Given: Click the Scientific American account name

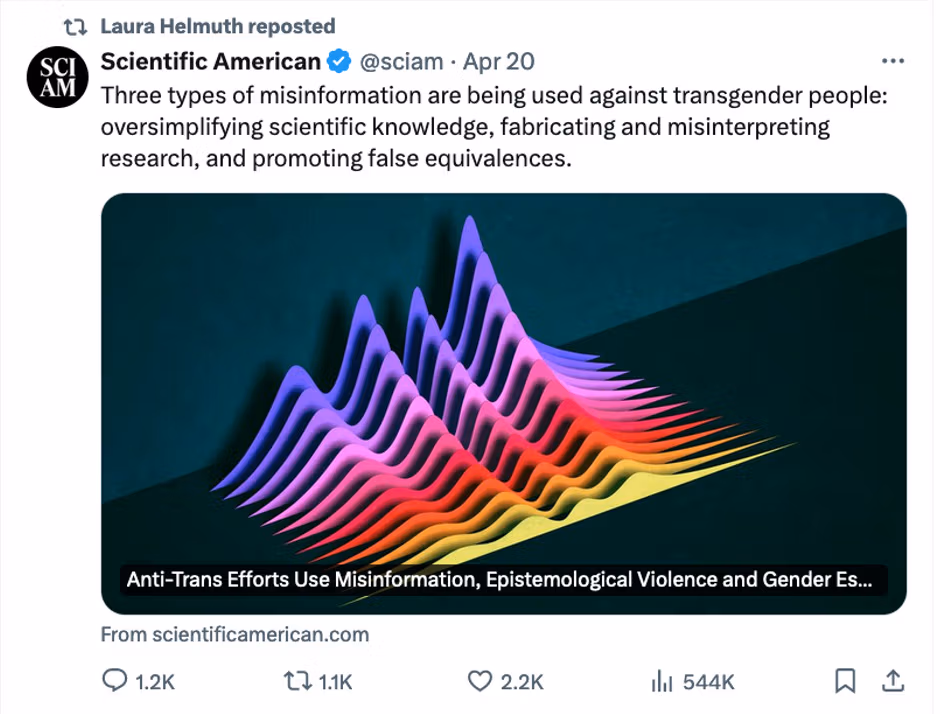Looking at the screenshot, I should pos(210,62).
